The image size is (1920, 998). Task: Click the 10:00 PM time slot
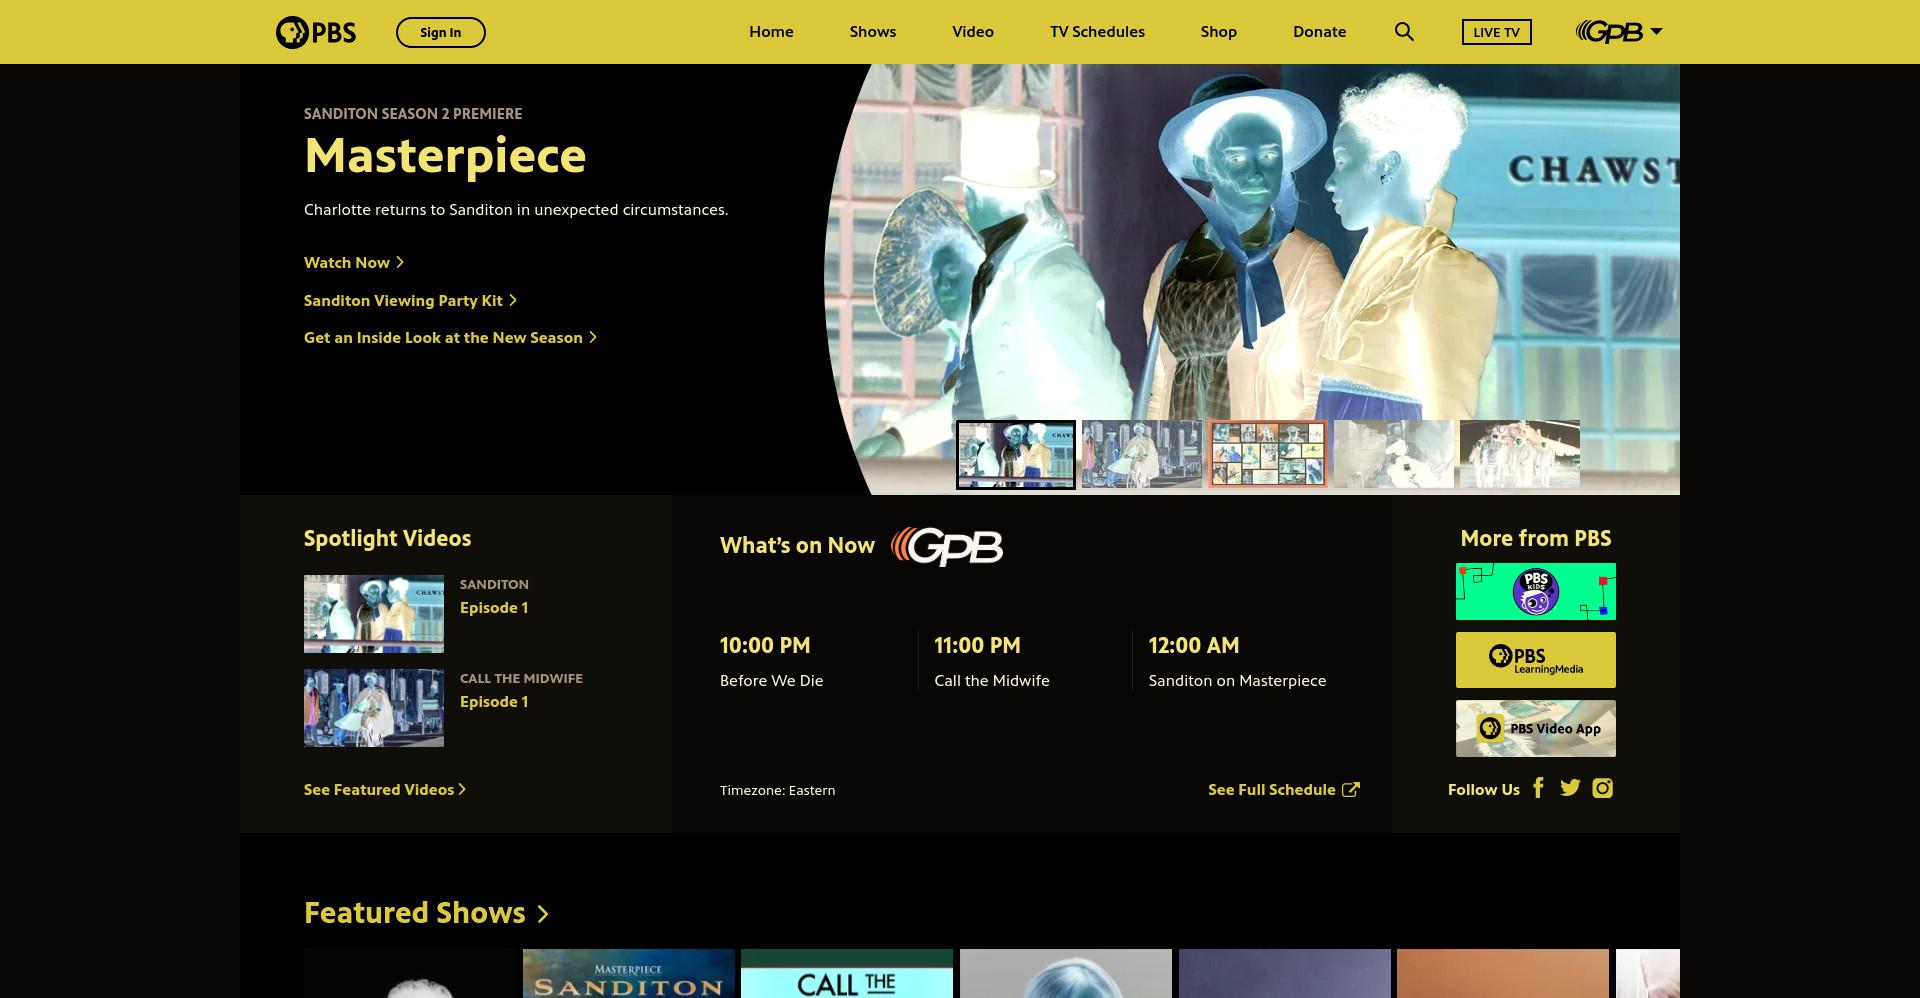click(x=765, y=645)
